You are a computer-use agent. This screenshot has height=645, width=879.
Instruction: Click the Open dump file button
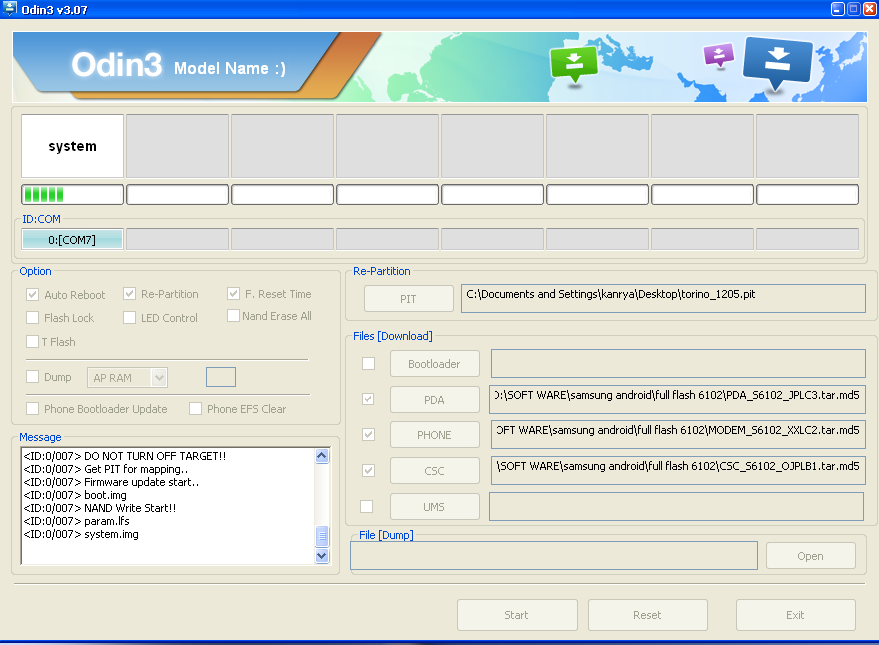tap(811, 556)
